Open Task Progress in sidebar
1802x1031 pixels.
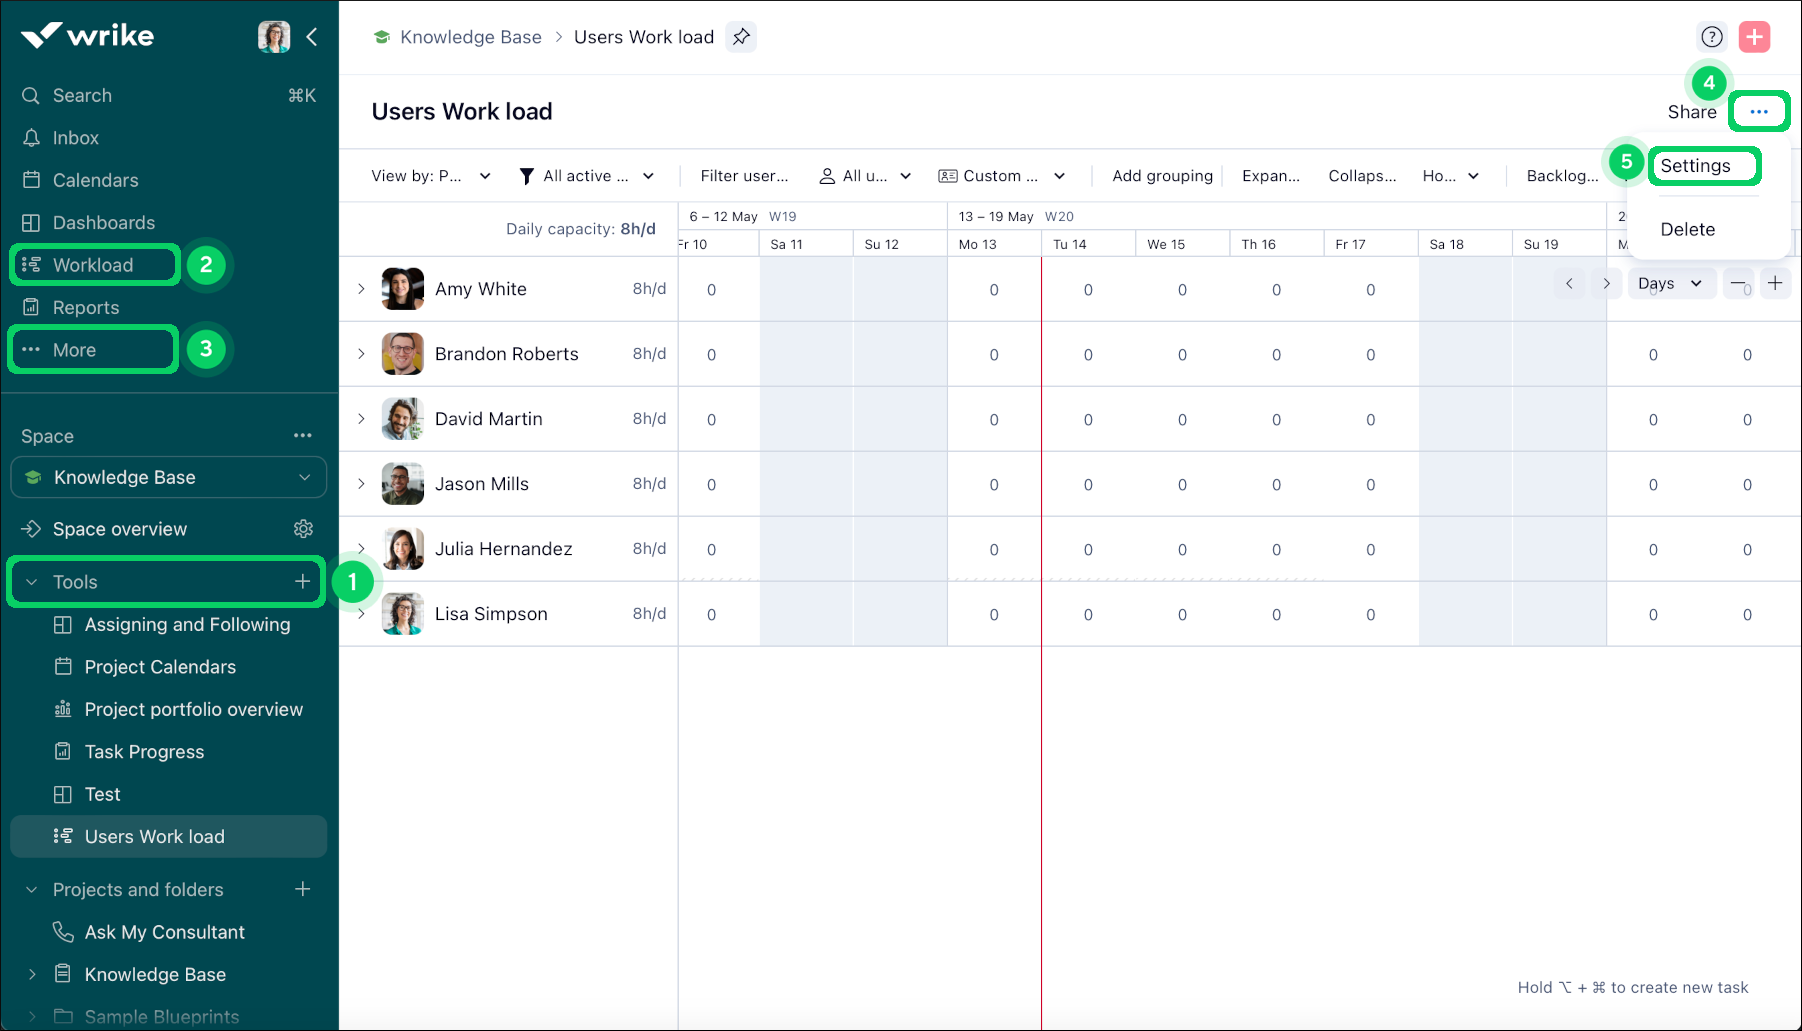[x=144, y=752]
